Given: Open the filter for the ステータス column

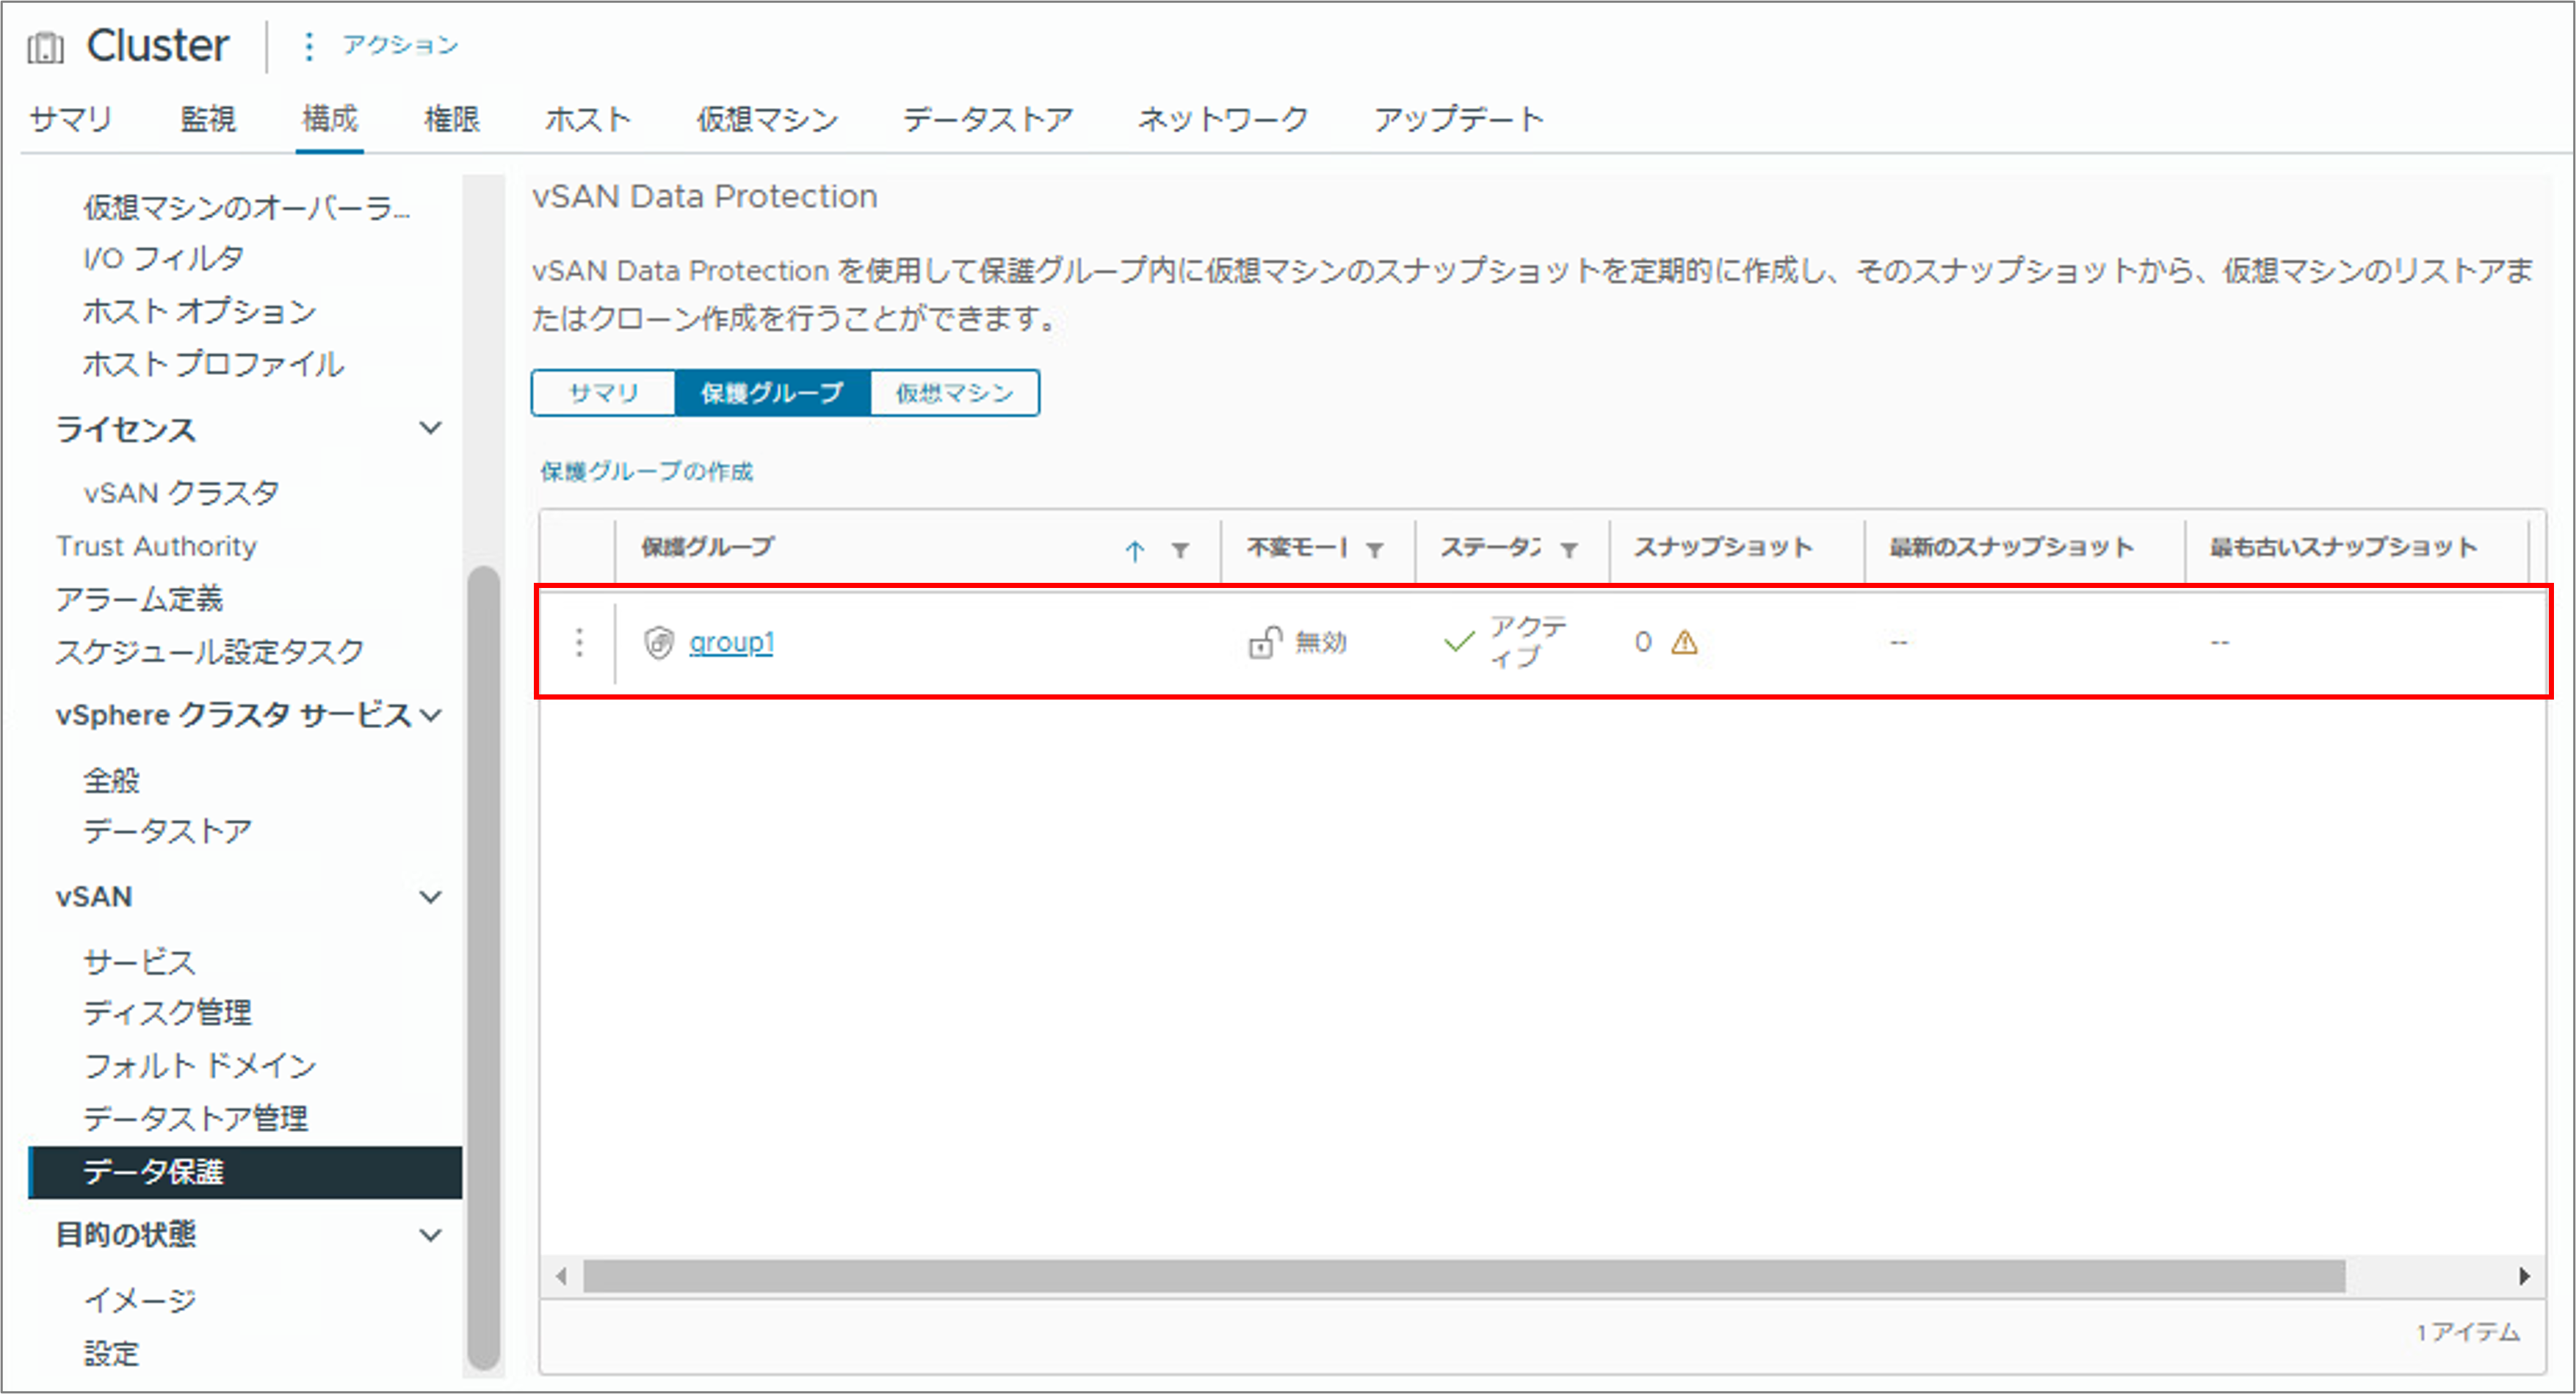Looking at the screenshot, I should click(x=1569, y=550).
